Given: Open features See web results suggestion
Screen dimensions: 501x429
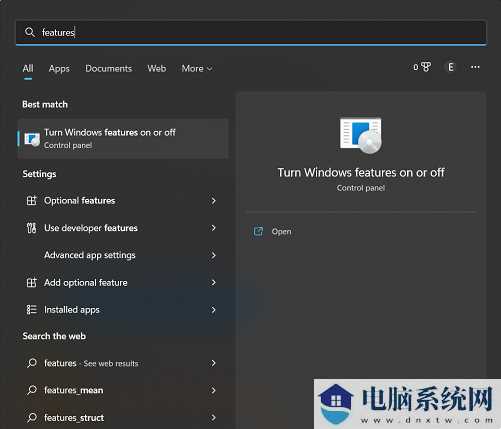Looking at the screenshot, I should click(x=123, y=363).
